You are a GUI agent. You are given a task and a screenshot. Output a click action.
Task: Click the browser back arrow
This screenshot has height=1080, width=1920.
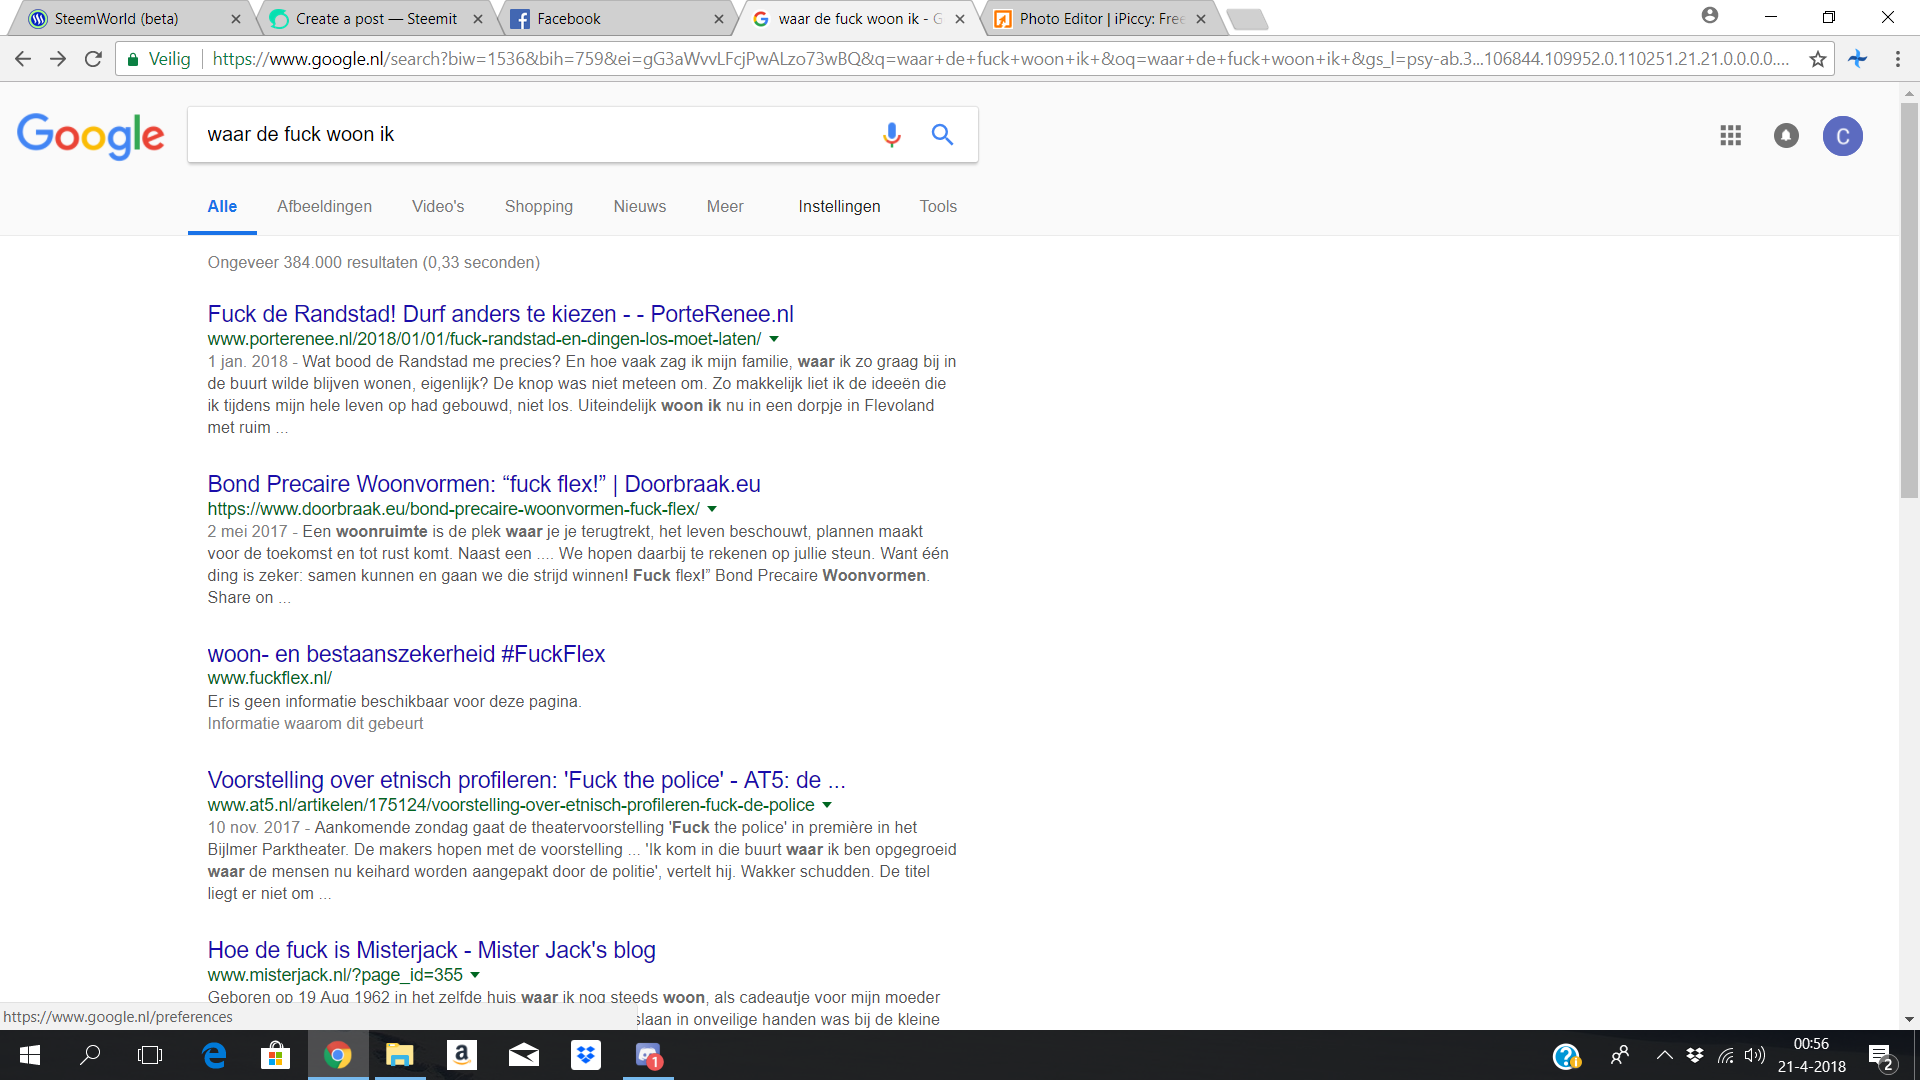[23, 59]
